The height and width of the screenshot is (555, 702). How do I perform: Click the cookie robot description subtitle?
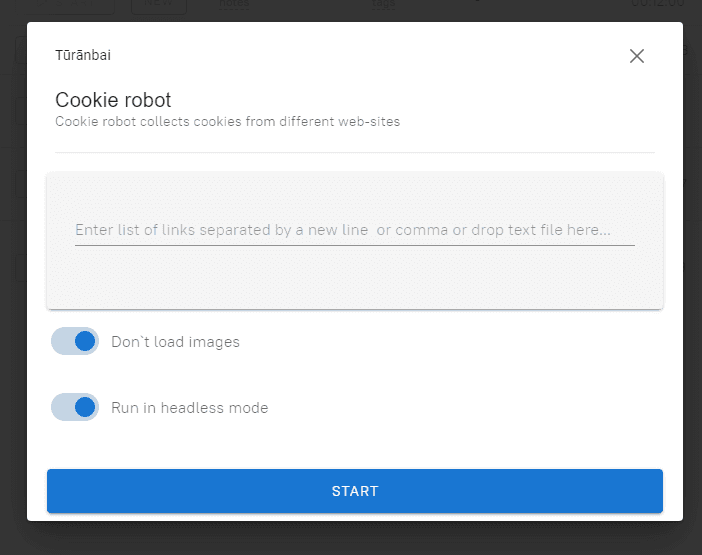[227, 122]
